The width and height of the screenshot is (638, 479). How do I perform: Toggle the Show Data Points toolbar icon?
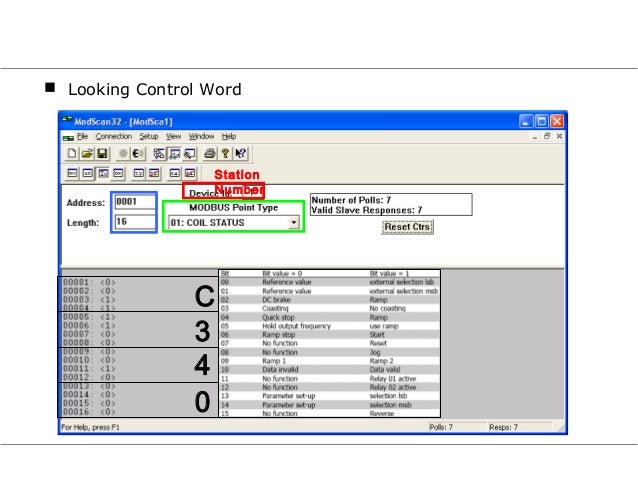(175, 153)
